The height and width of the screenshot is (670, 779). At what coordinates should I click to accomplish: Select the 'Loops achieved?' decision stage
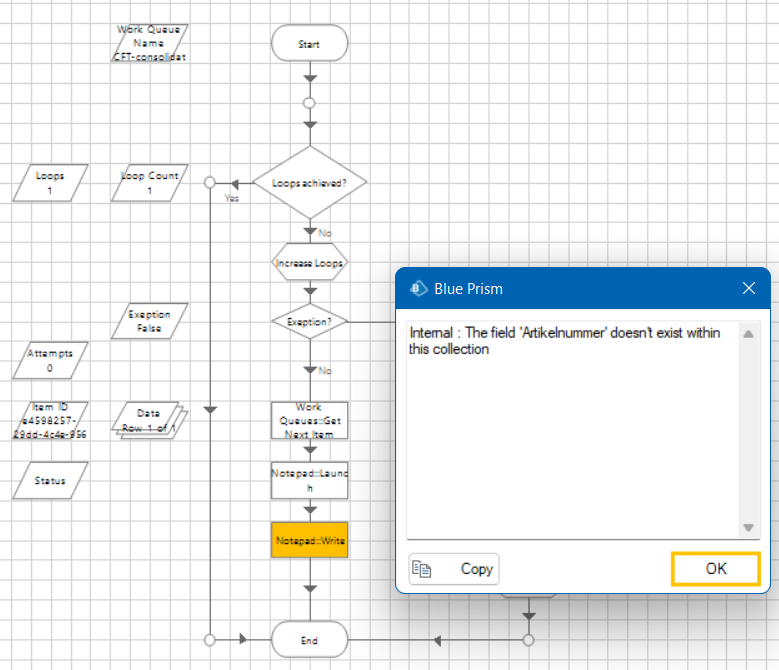click(x=310, y=183)
